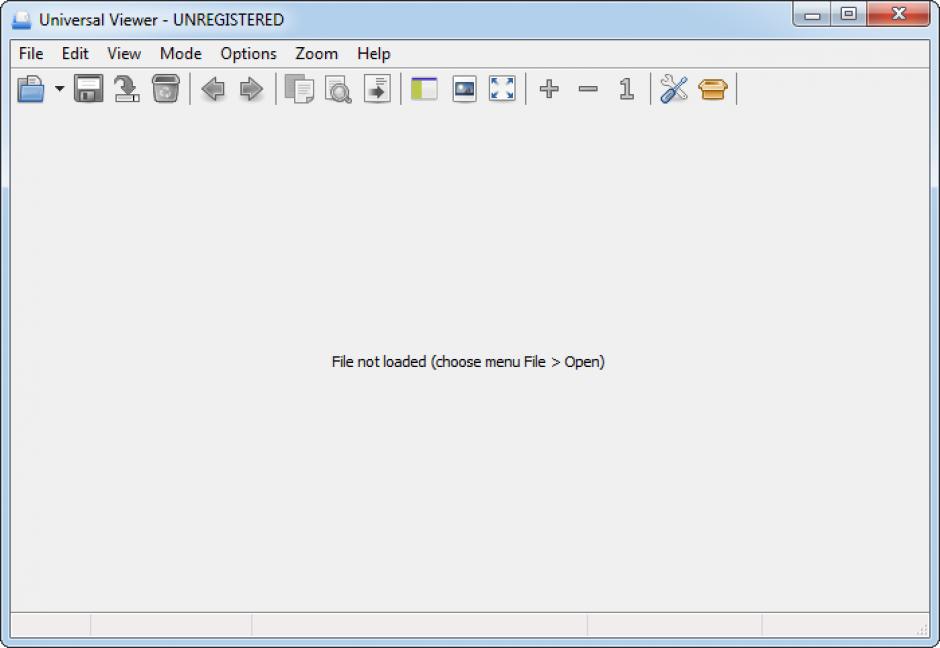The height and width of the screenshot is (648, 940).
Task: Minimize the Universal Viewer window
Action: 812,14
